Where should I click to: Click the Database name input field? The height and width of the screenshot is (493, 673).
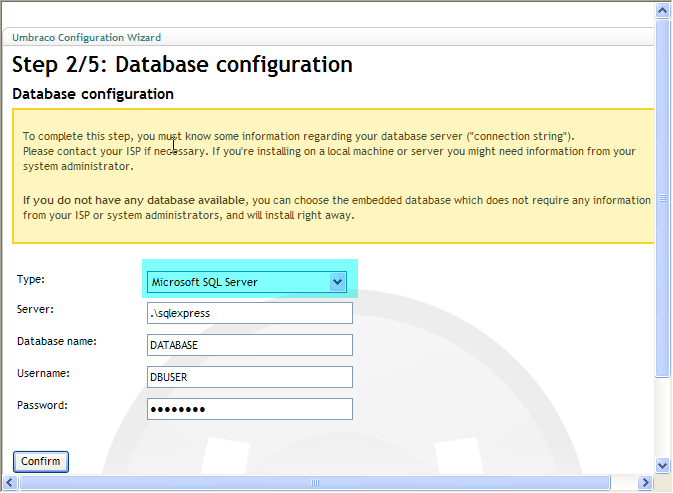[250, 345]
